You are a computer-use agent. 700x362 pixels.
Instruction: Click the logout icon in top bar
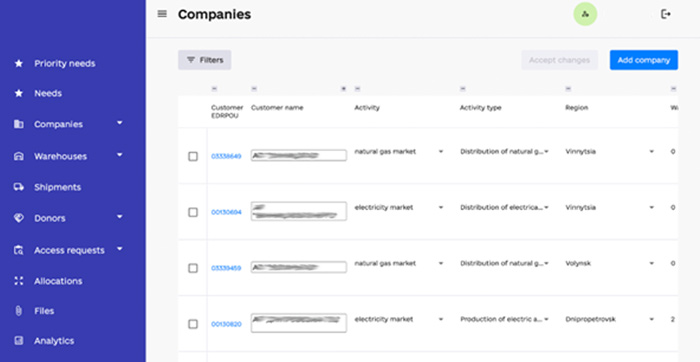[666, 14]
